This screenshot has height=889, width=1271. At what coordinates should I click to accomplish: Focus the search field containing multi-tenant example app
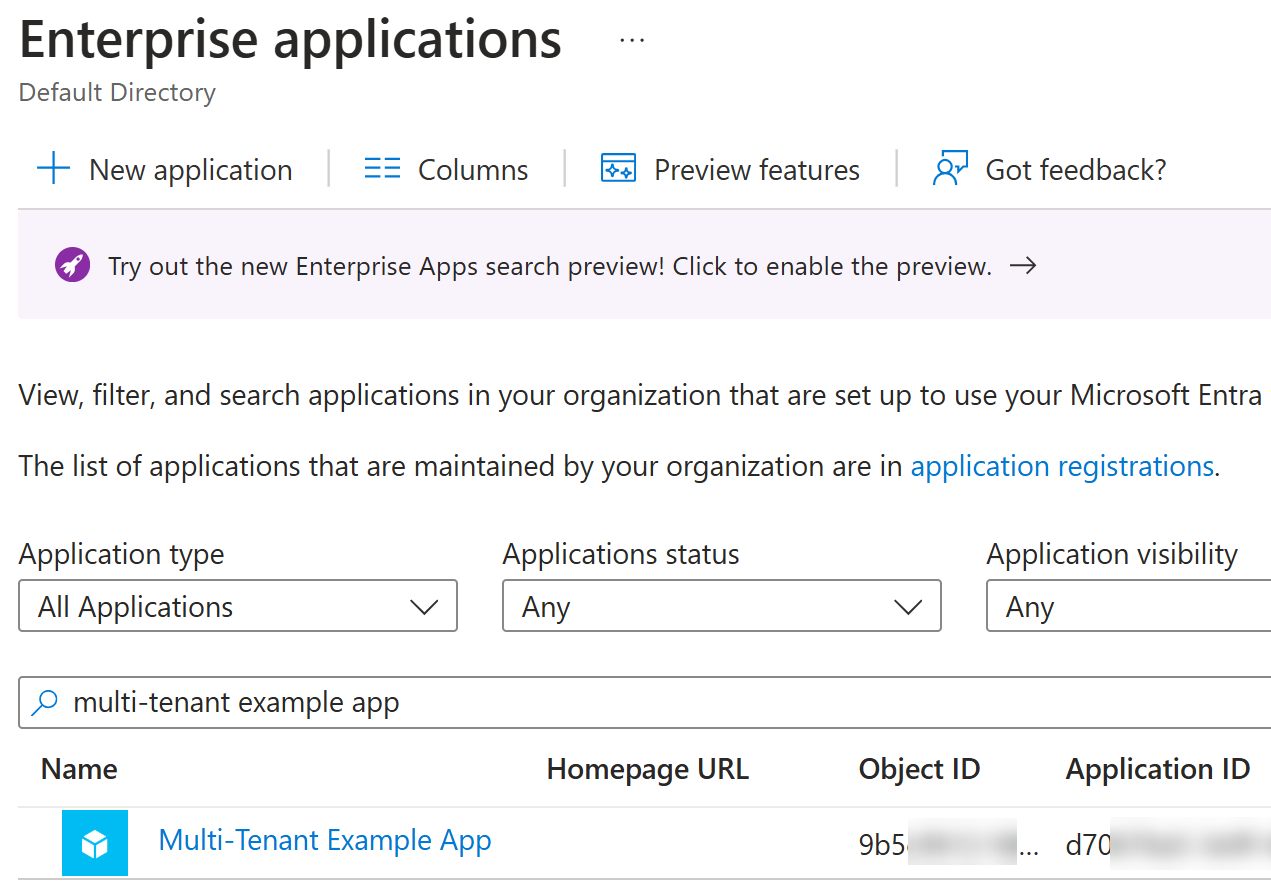click(x=645, y=703)
